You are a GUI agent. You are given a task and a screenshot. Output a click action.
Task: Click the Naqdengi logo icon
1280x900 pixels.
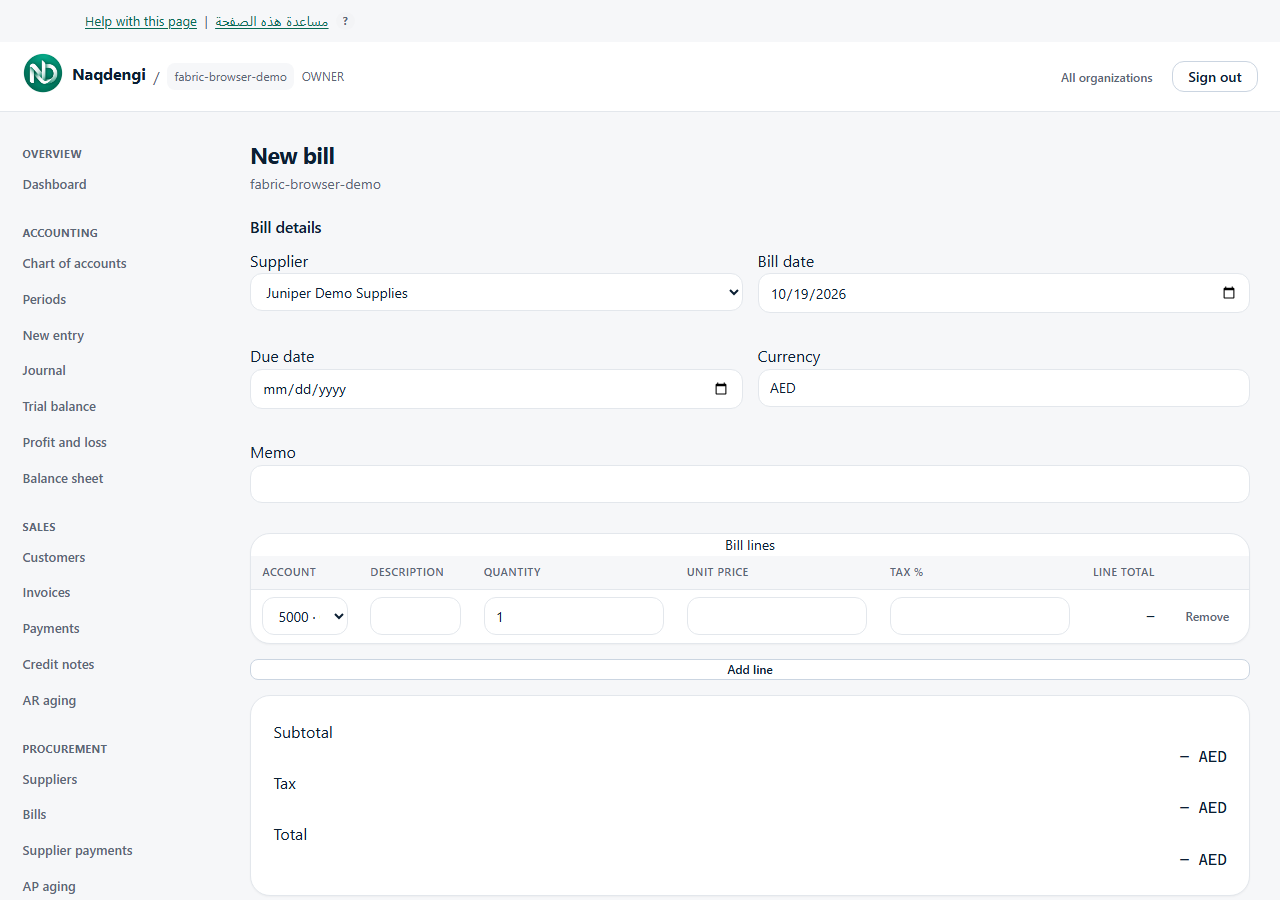pyautogui.click(x=43, y=73)
